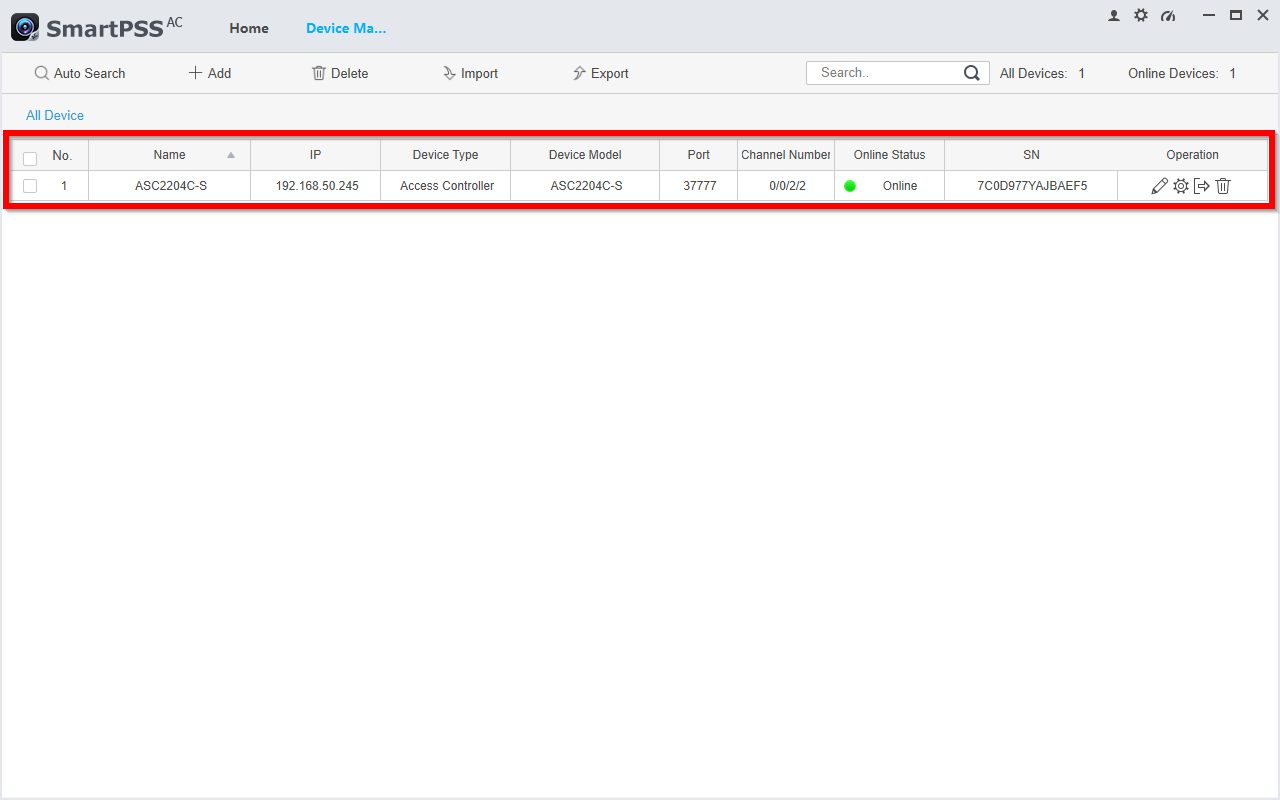
Task: Open device configuration gear icon in Operation column
Action: [1181, 186]
